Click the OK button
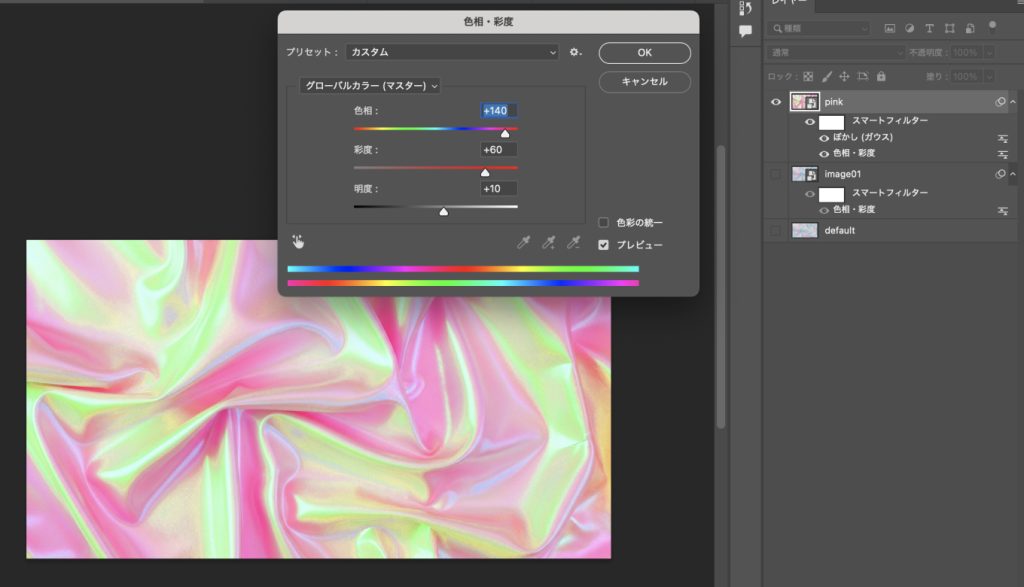This screenshot has width=1024, height=587. [x=644, y=53]
